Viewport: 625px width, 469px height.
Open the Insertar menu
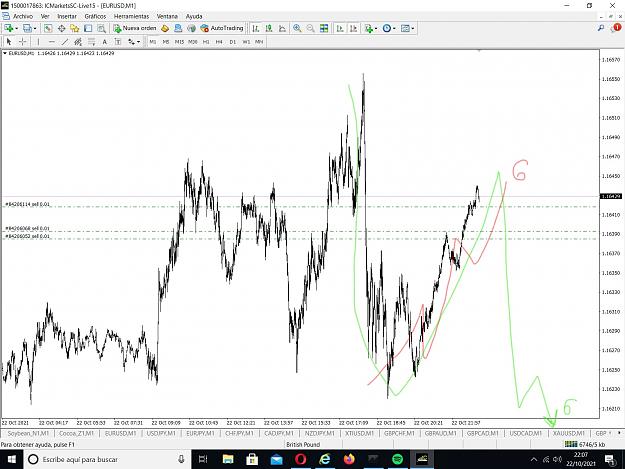(67, 16)
